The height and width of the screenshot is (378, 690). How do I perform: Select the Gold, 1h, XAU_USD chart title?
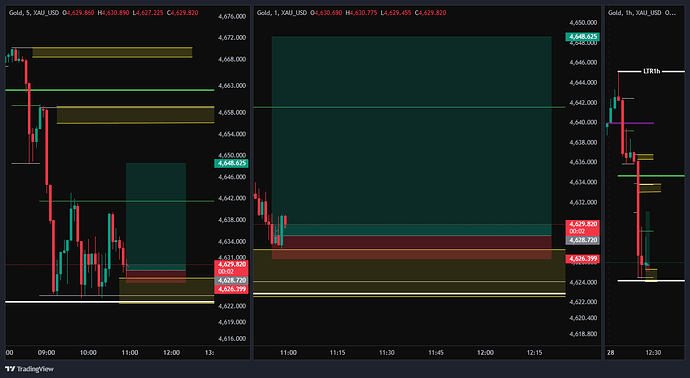point(635,13)
